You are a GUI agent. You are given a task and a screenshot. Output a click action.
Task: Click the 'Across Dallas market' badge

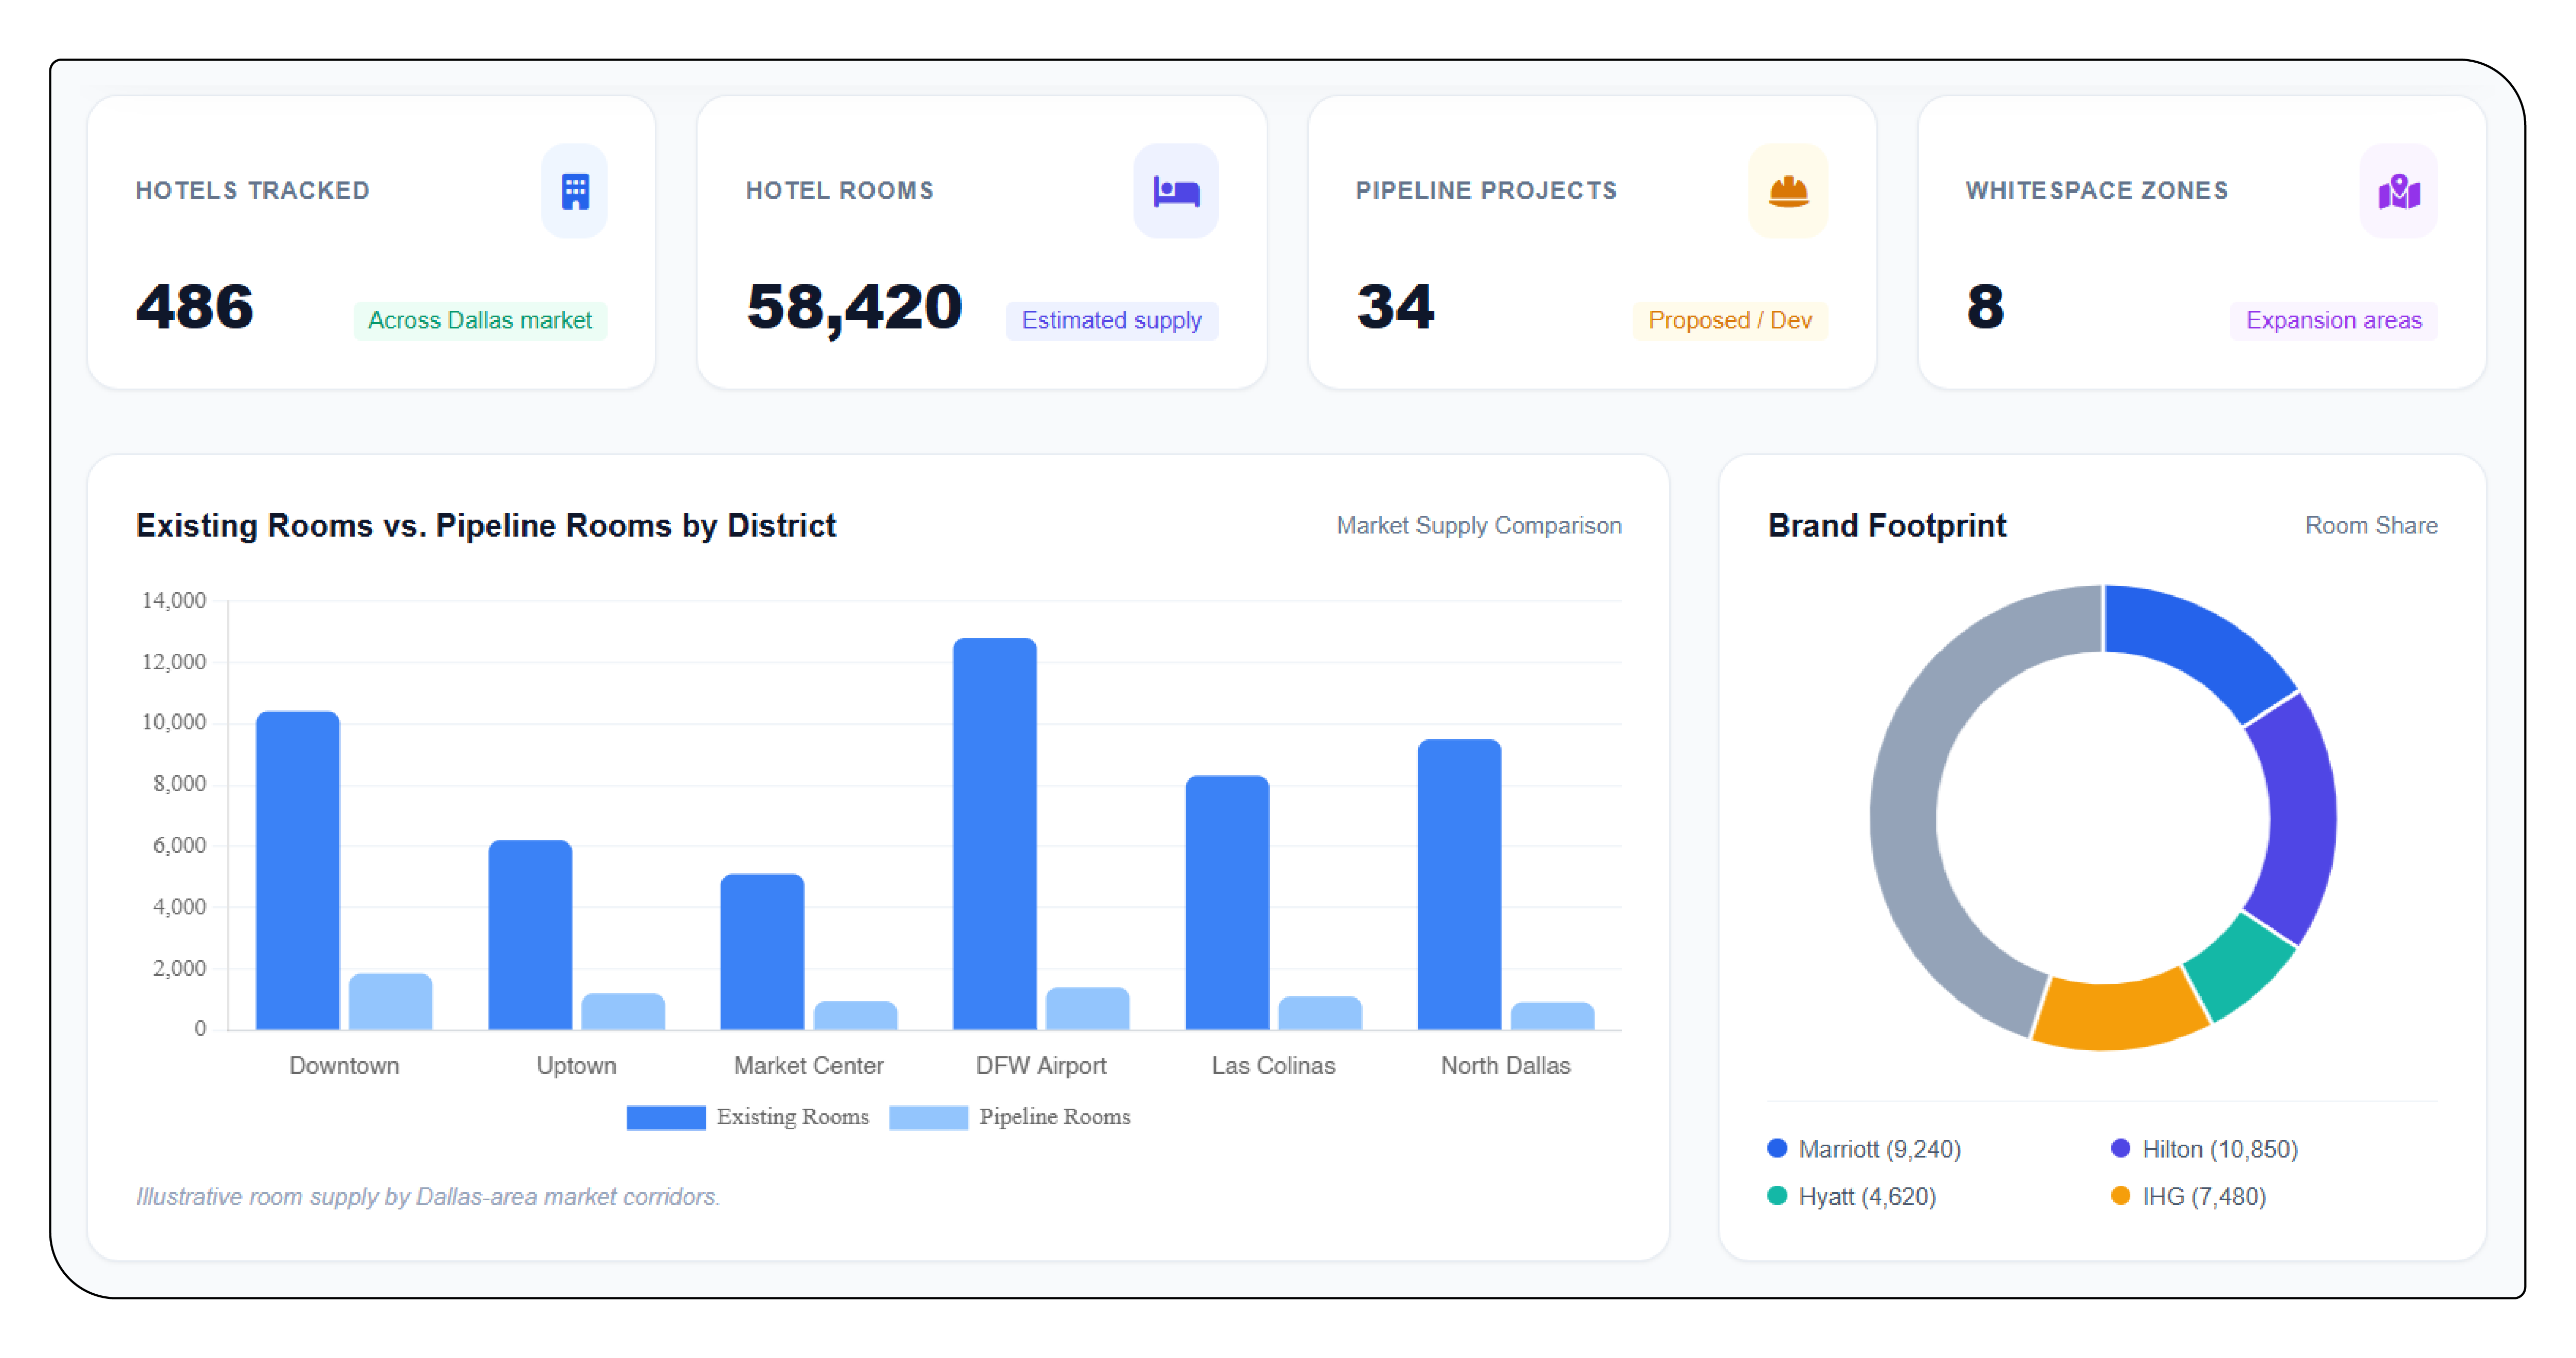(x=480, y=320)
